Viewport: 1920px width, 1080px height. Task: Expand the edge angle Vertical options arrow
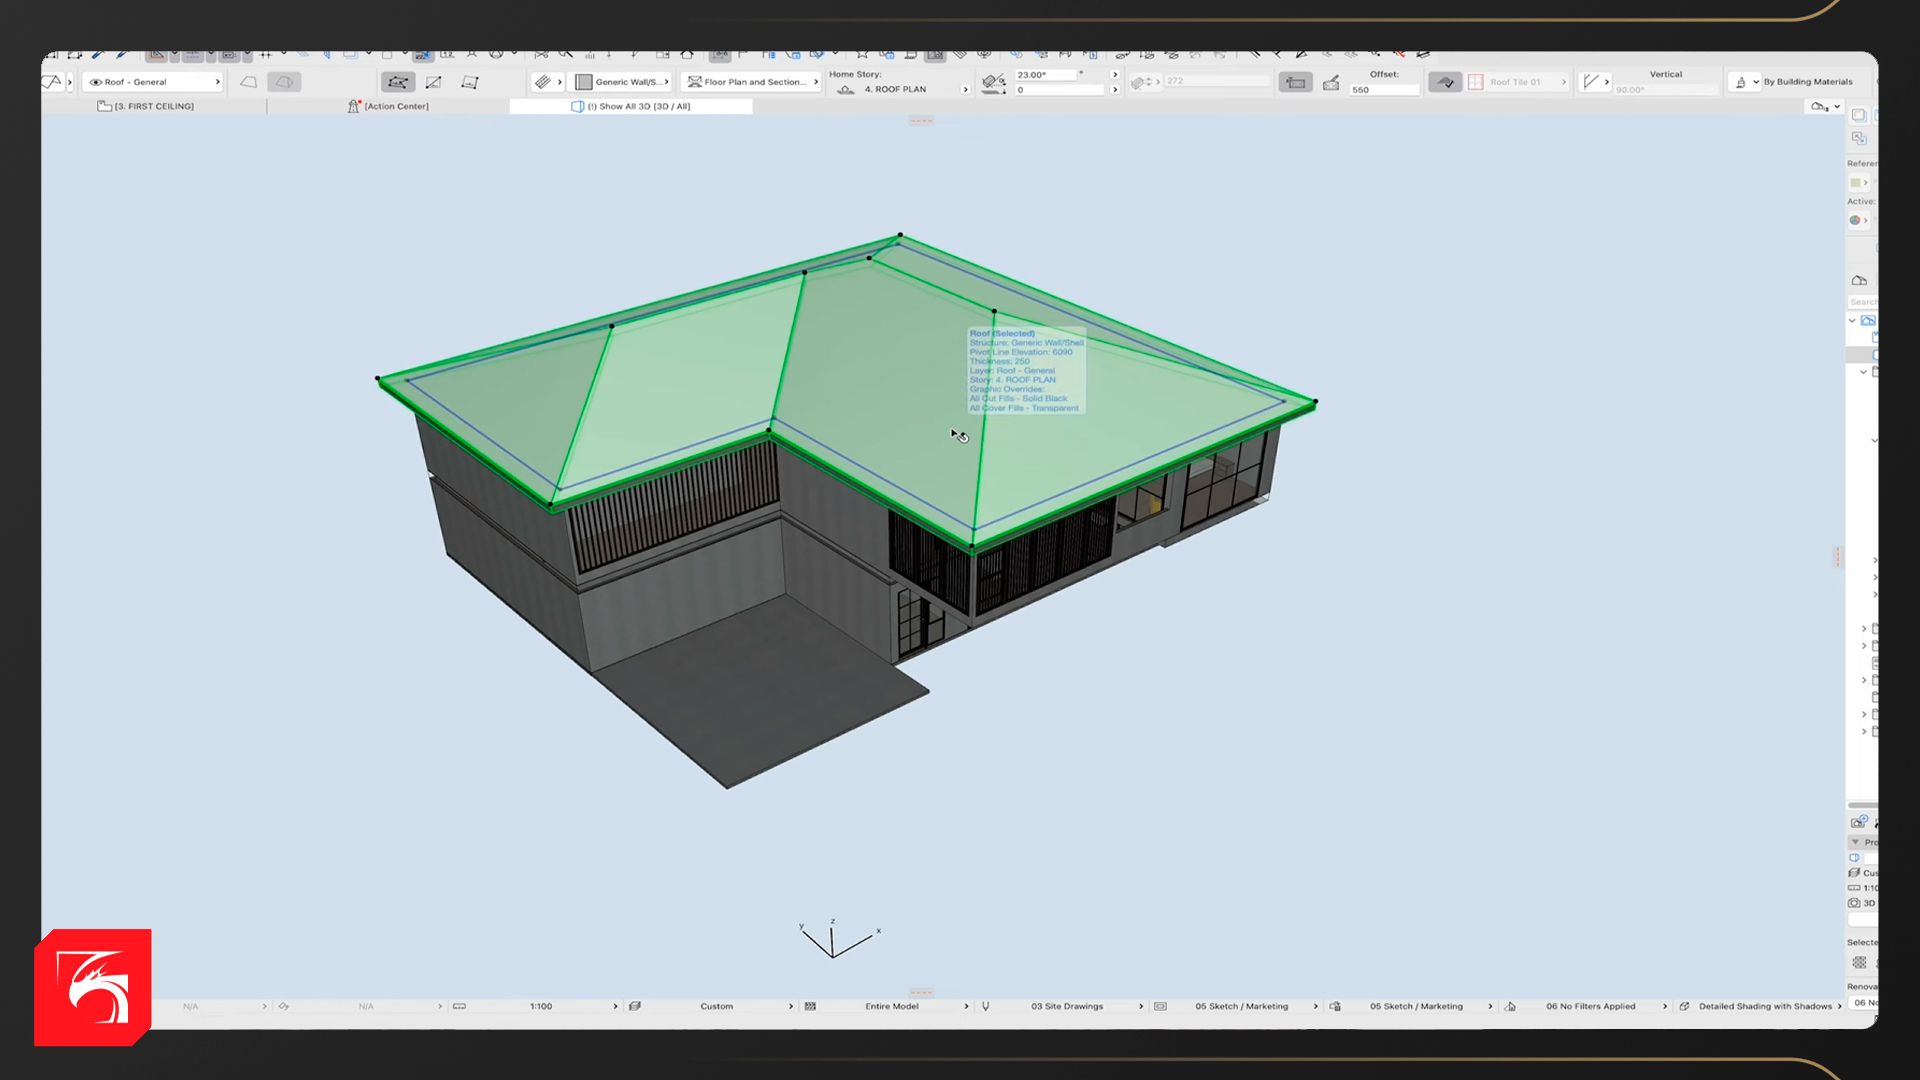point(1607,82)
